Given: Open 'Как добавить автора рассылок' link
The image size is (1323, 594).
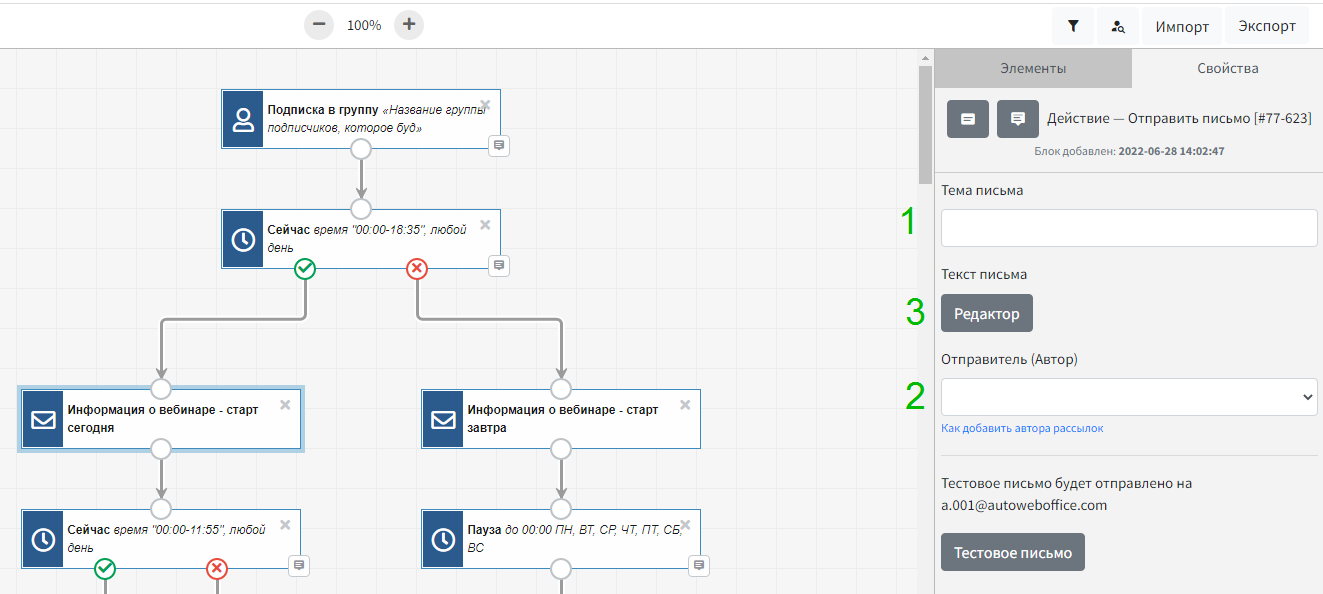Looking at the screenshot, I should 1022,428.
